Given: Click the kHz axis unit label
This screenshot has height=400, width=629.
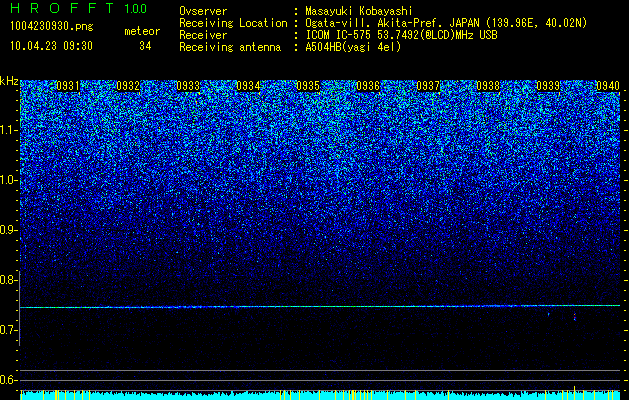Looking at the screenshot, I should (x=9, y=81).
